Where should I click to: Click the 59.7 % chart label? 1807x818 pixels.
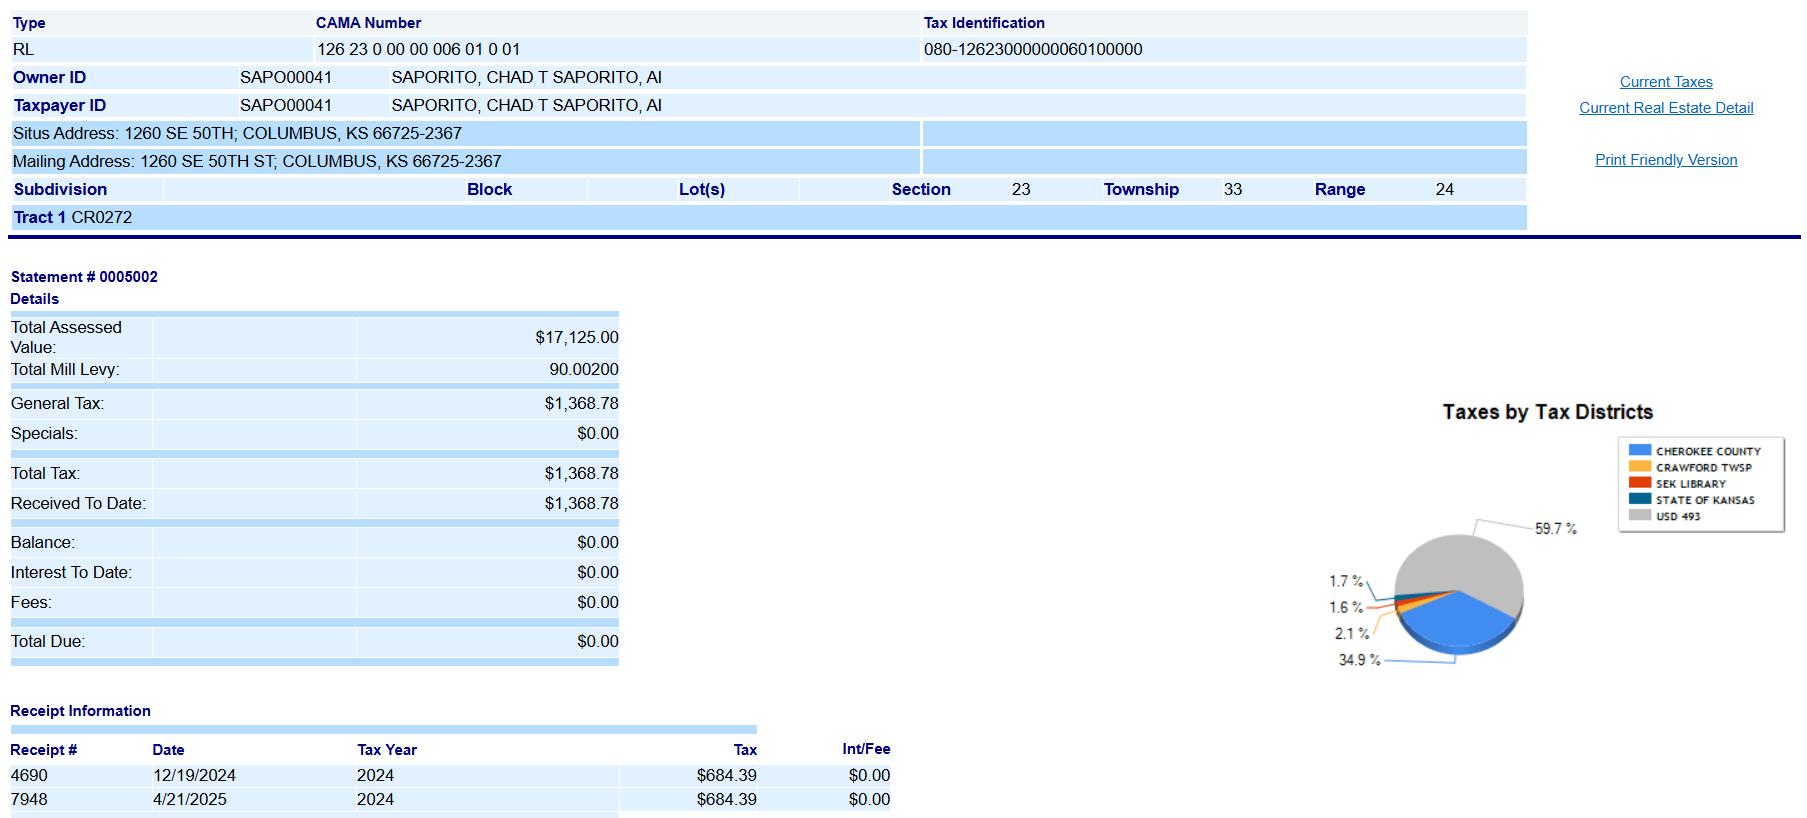coord(1555,529)
